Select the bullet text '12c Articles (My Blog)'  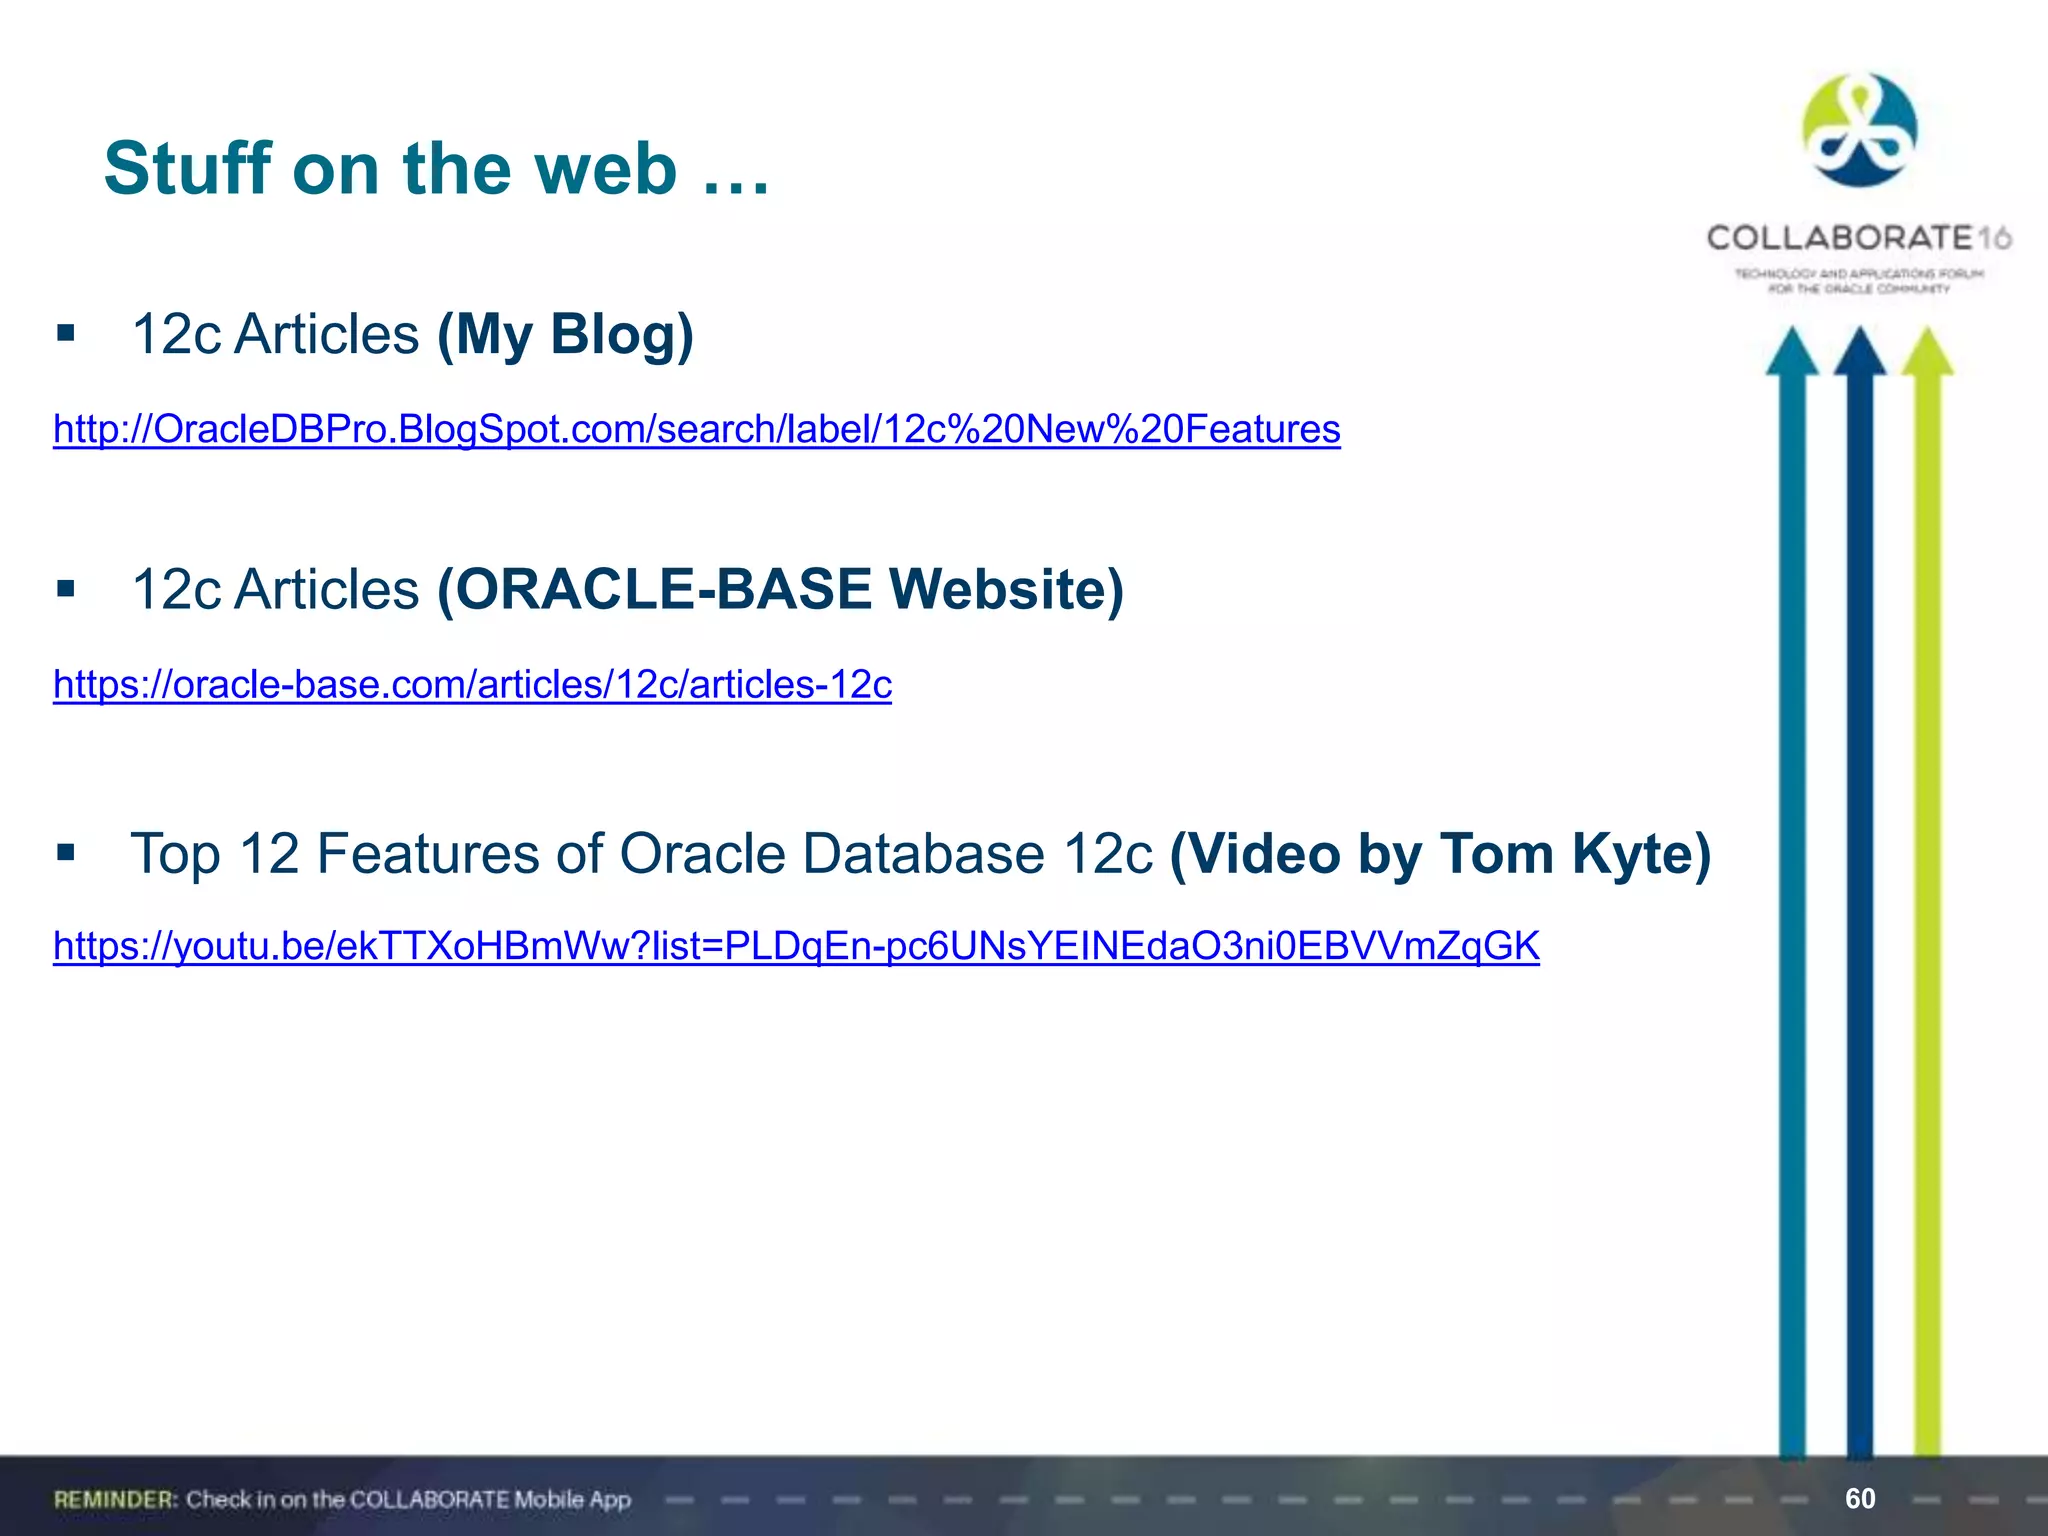coord(412,334)
